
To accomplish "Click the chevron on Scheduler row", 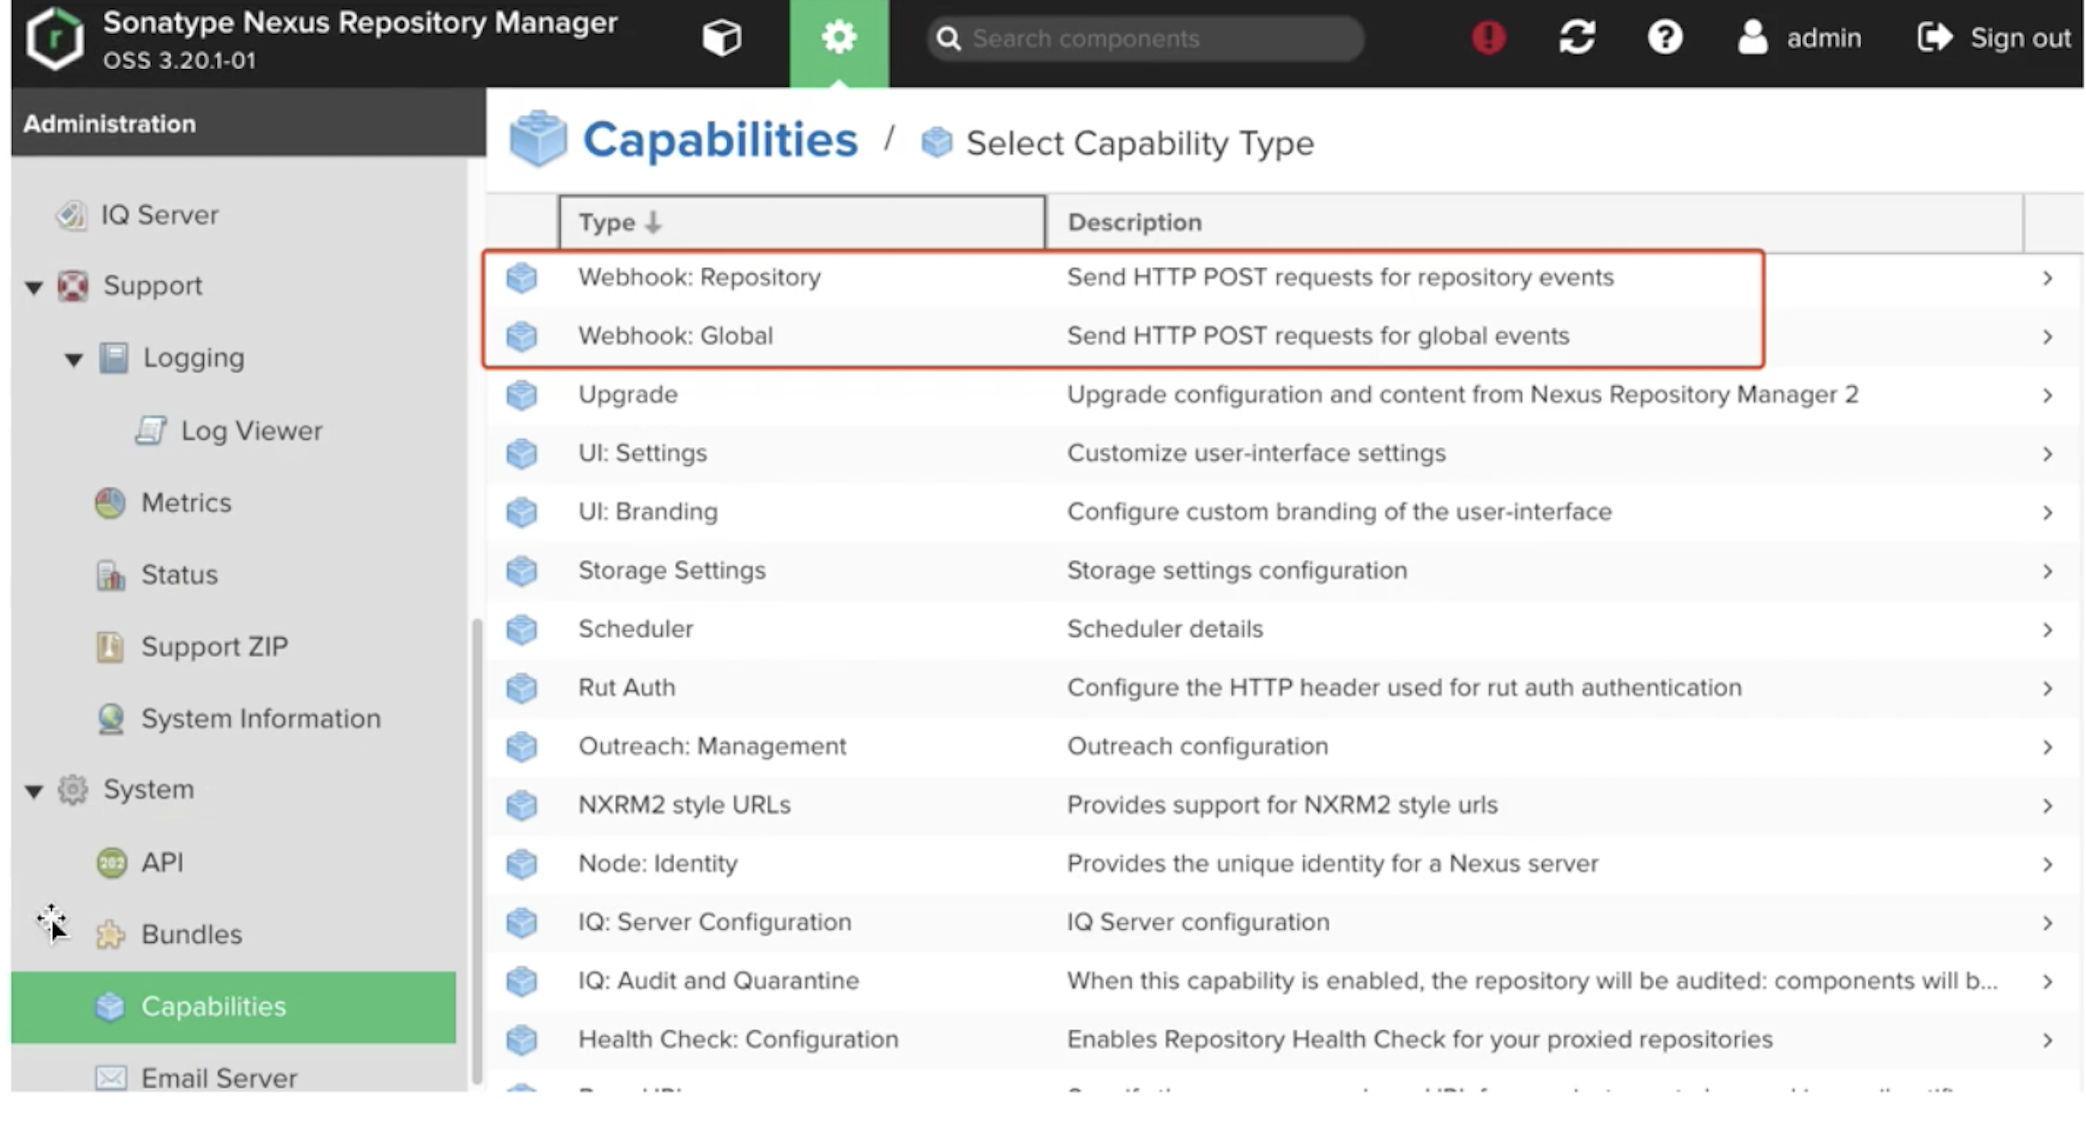I will (x=2047, y=630).
